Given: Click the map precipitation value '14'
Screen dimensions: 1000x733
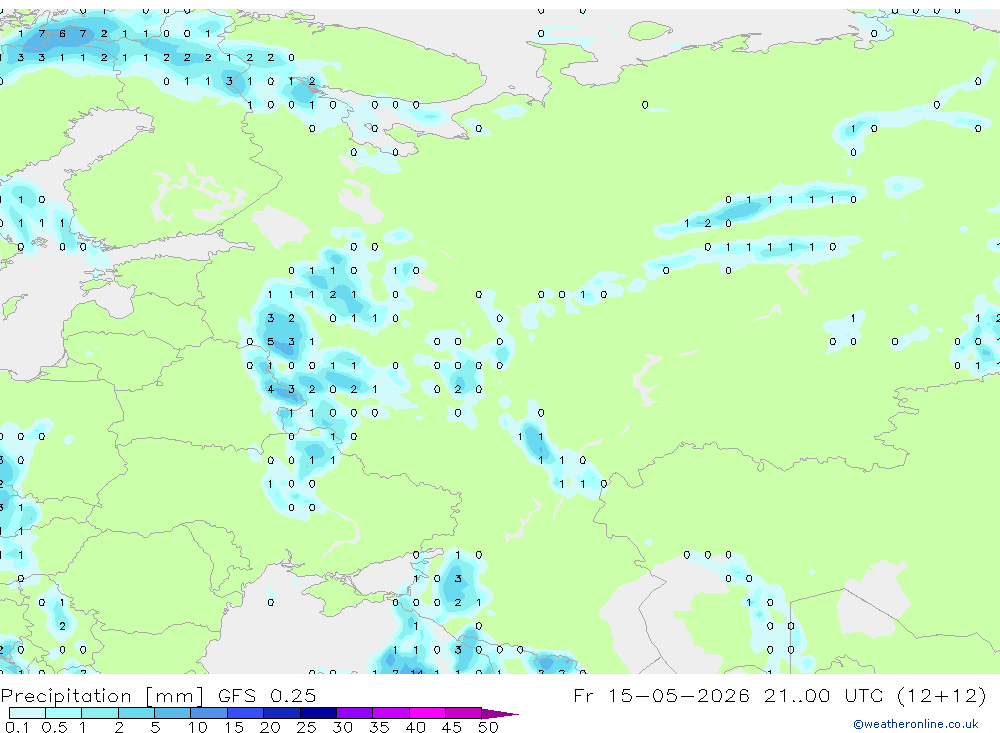Looking at the screenshot, I should (x=416, y=672).
